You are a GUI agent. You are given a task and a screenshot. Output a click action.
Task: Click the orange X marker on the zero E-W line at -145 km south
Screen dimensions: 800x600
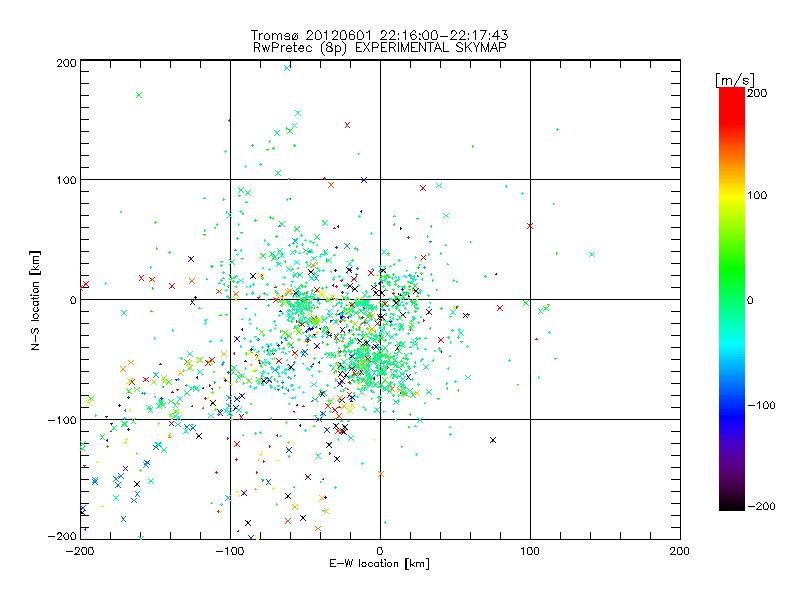point(381,474)
